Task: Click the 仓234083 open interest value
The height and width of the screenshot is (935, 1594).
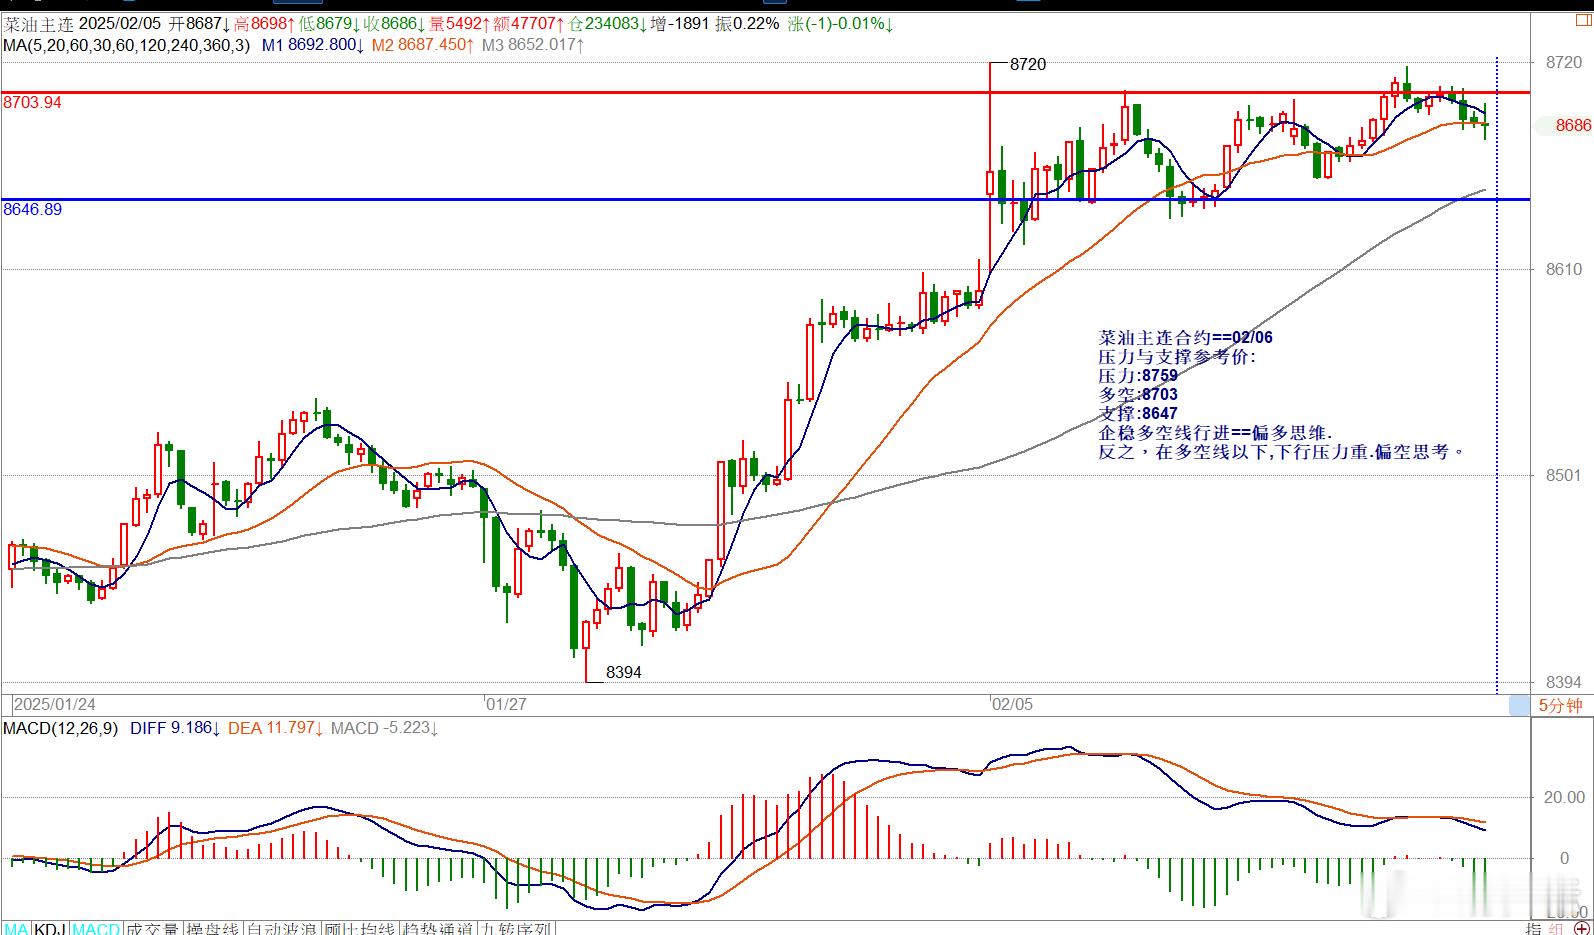Action: point(608,23)
